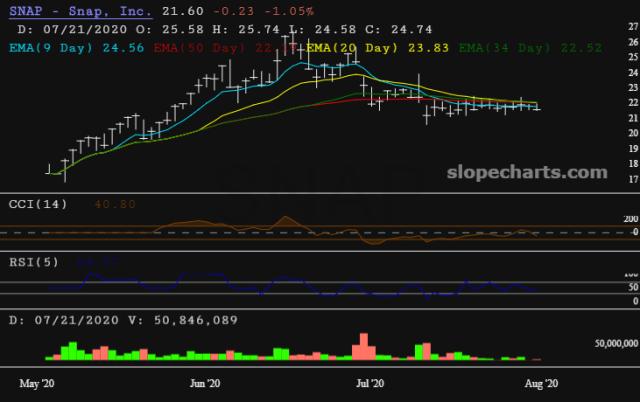Click the Jun '20 date axis label

204,383
